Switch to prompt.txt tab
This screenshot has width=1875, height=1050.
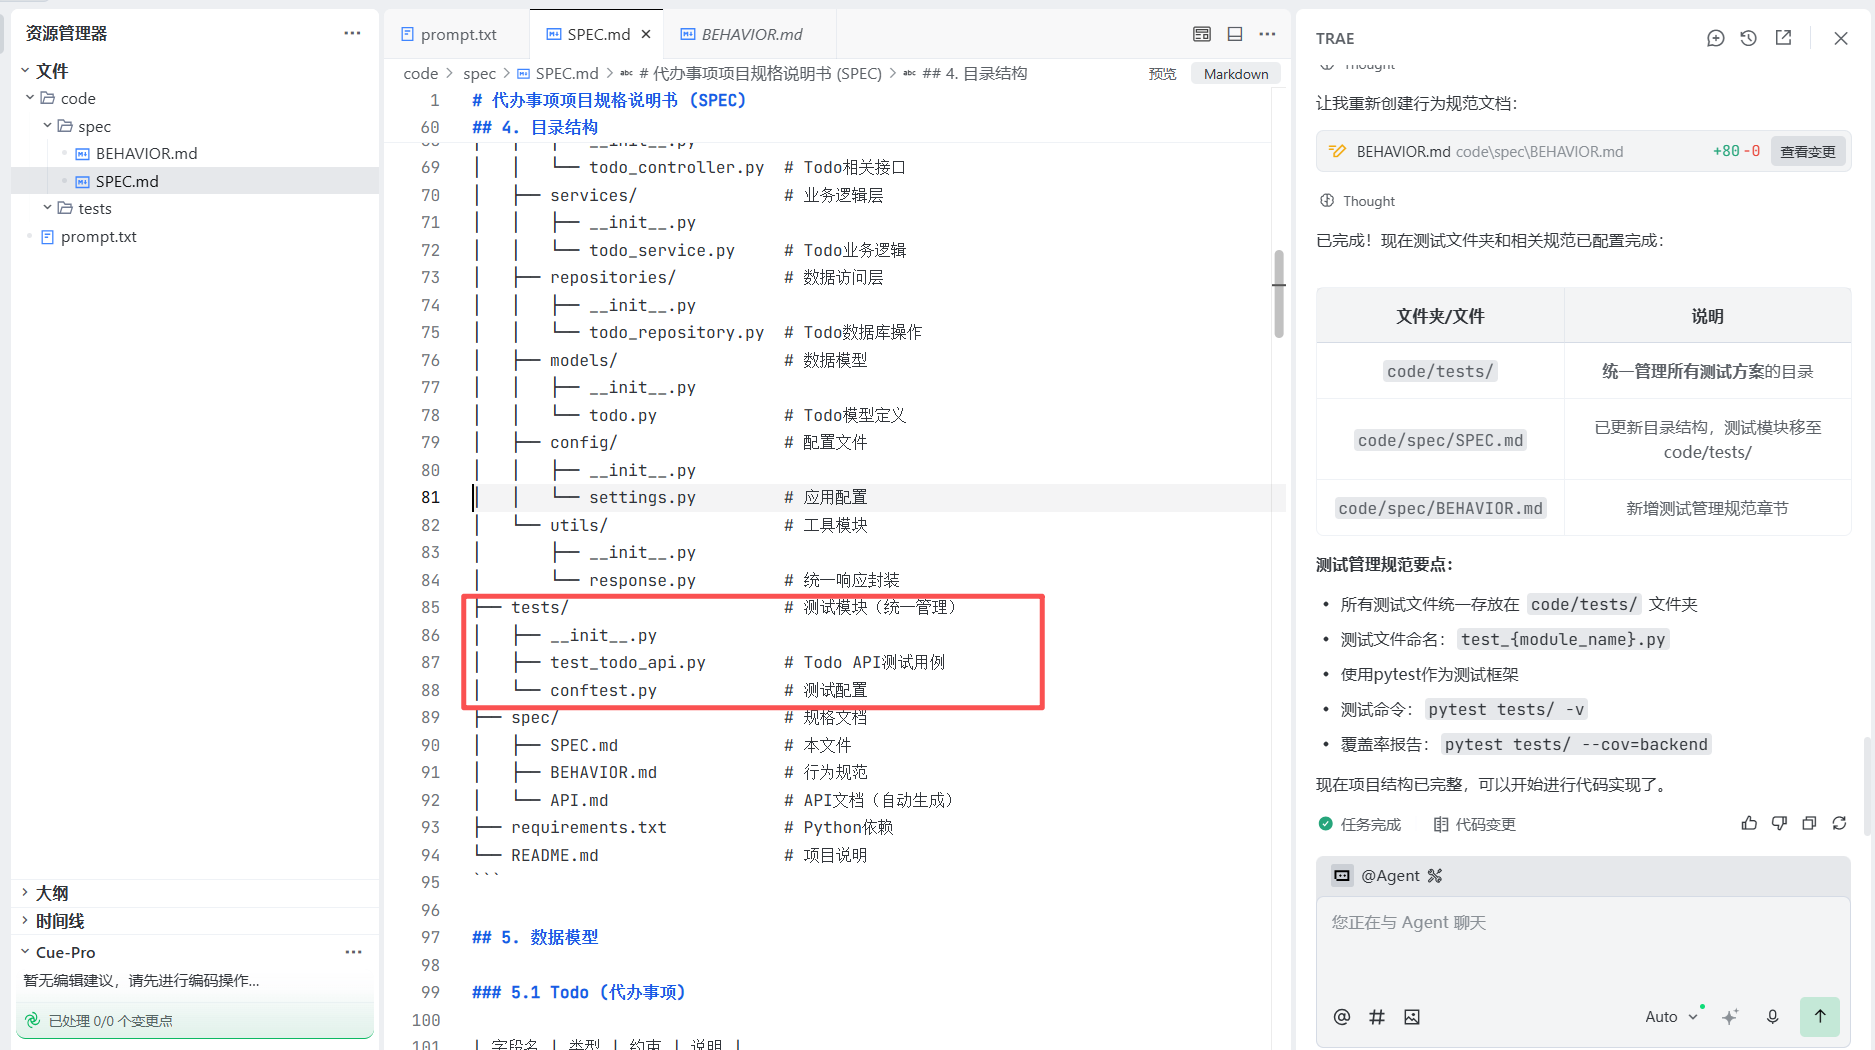[458, 34]
